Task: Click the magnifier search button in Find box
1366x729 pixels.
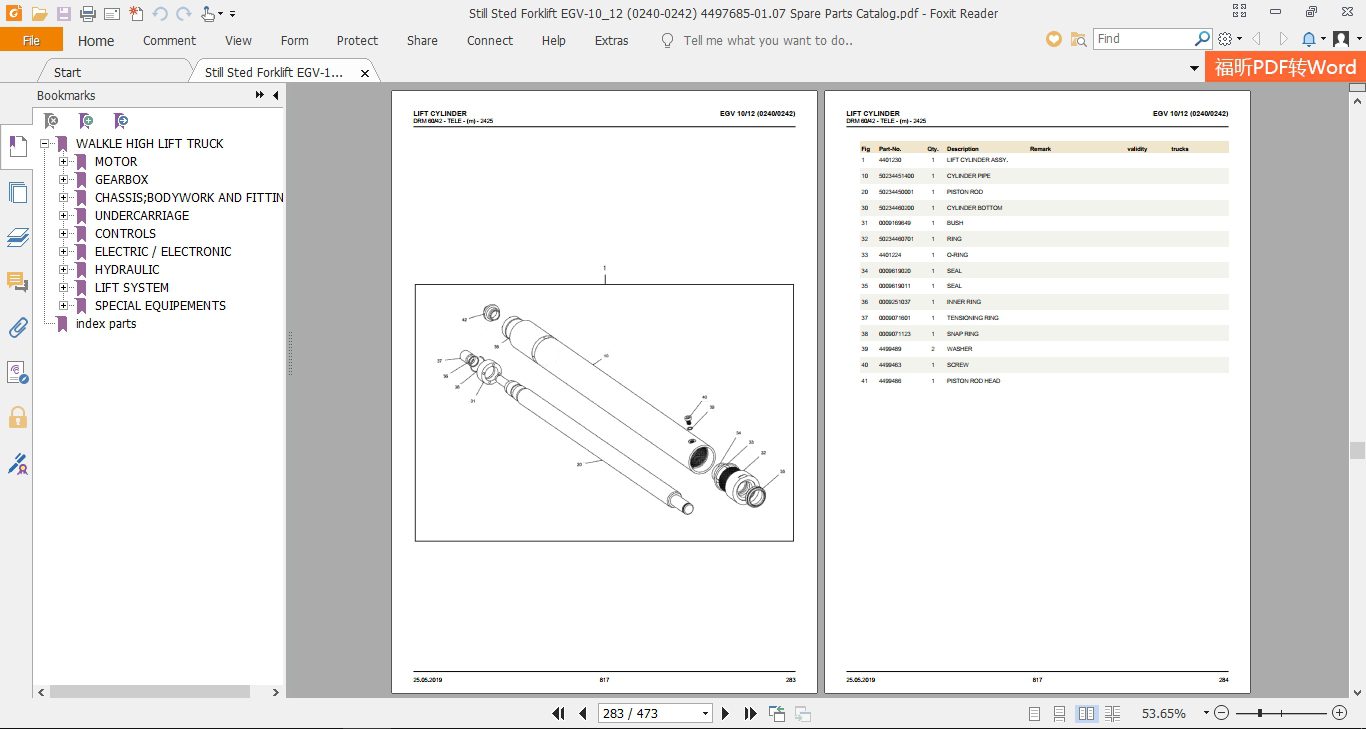Action: 1203,39
